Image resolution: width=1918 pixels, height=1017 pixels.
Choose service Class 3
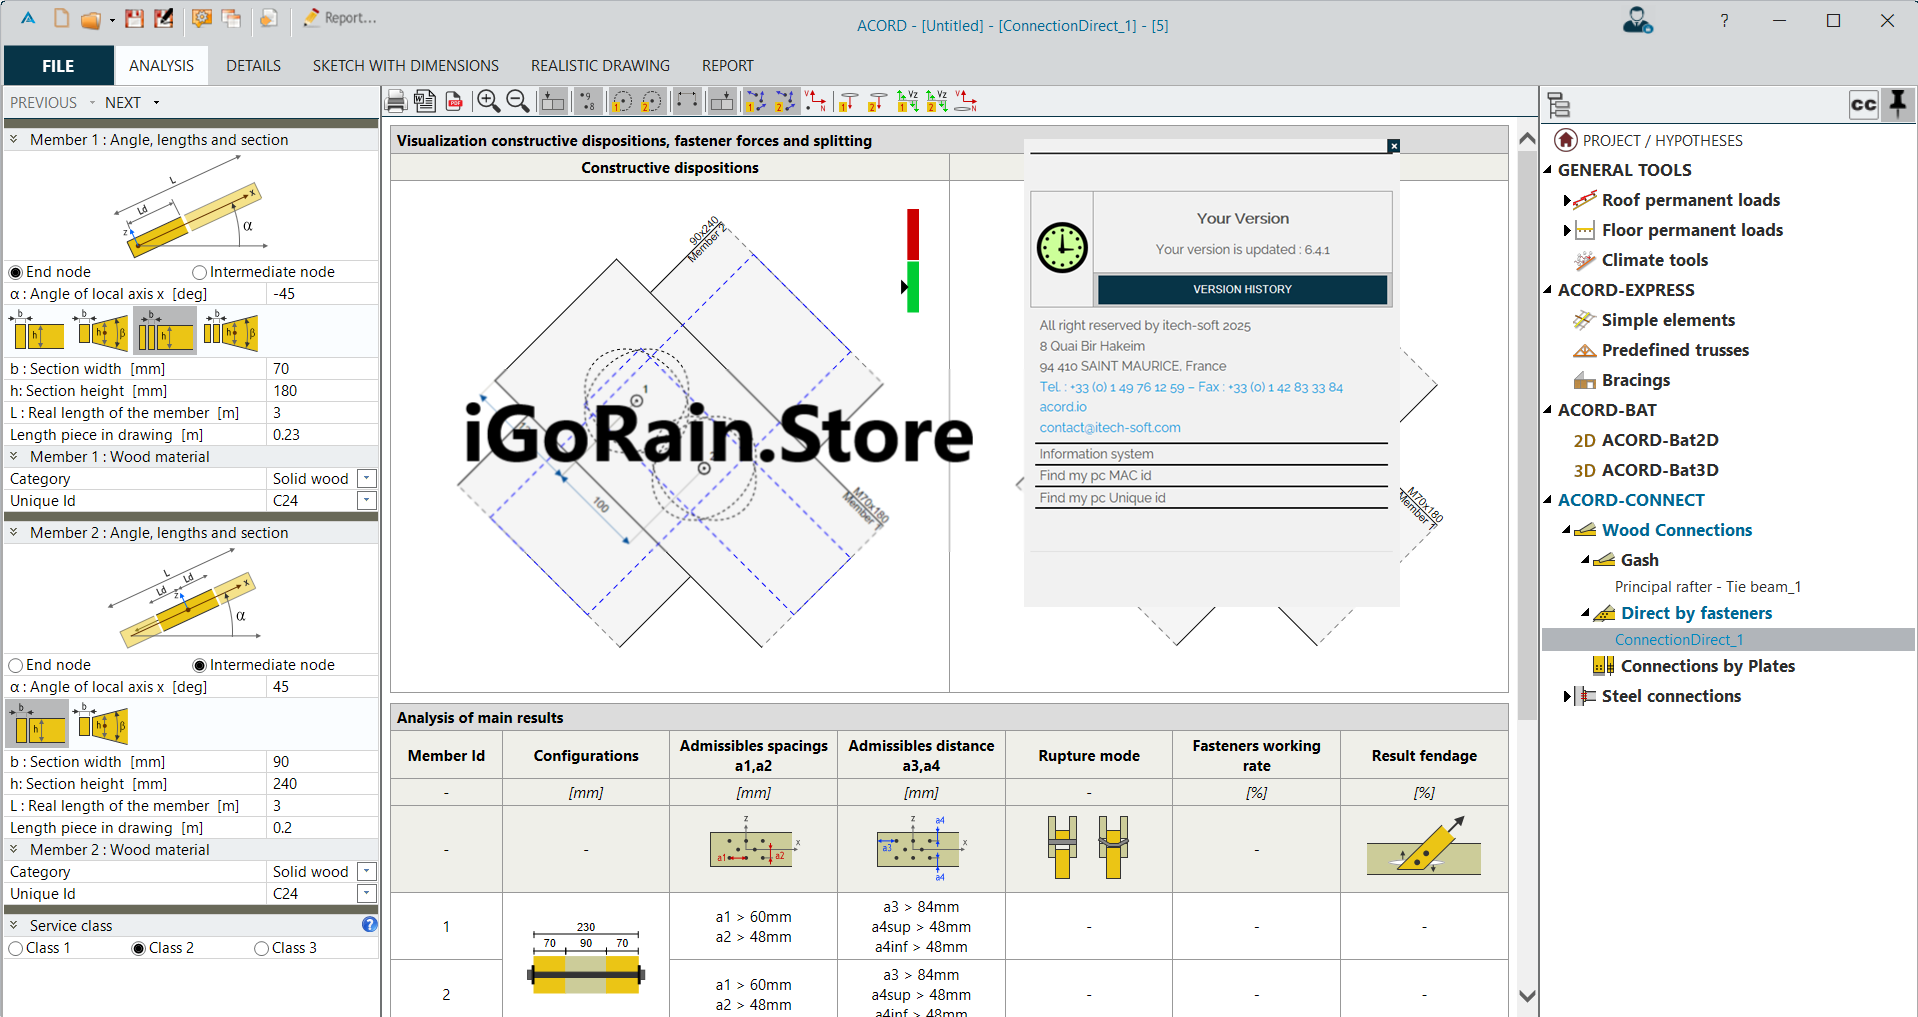[x=262, y=948]
